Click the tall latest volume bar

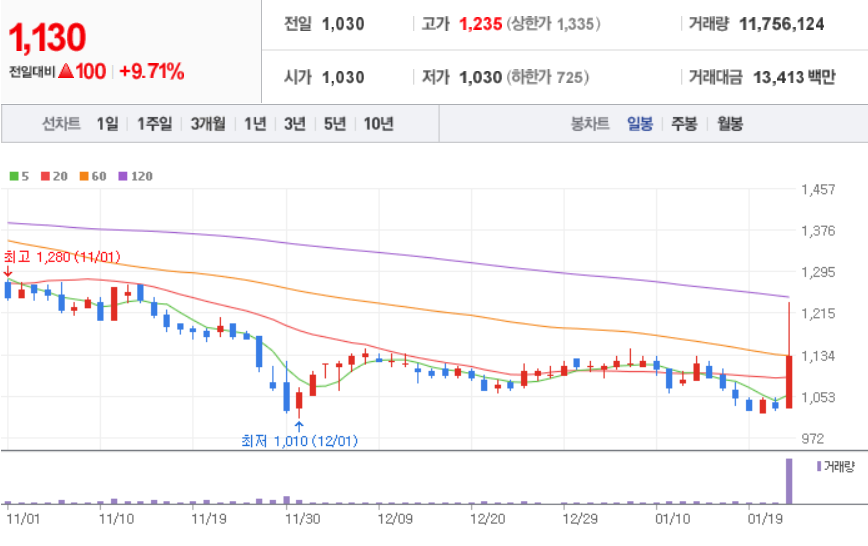(x=789, y=481)
